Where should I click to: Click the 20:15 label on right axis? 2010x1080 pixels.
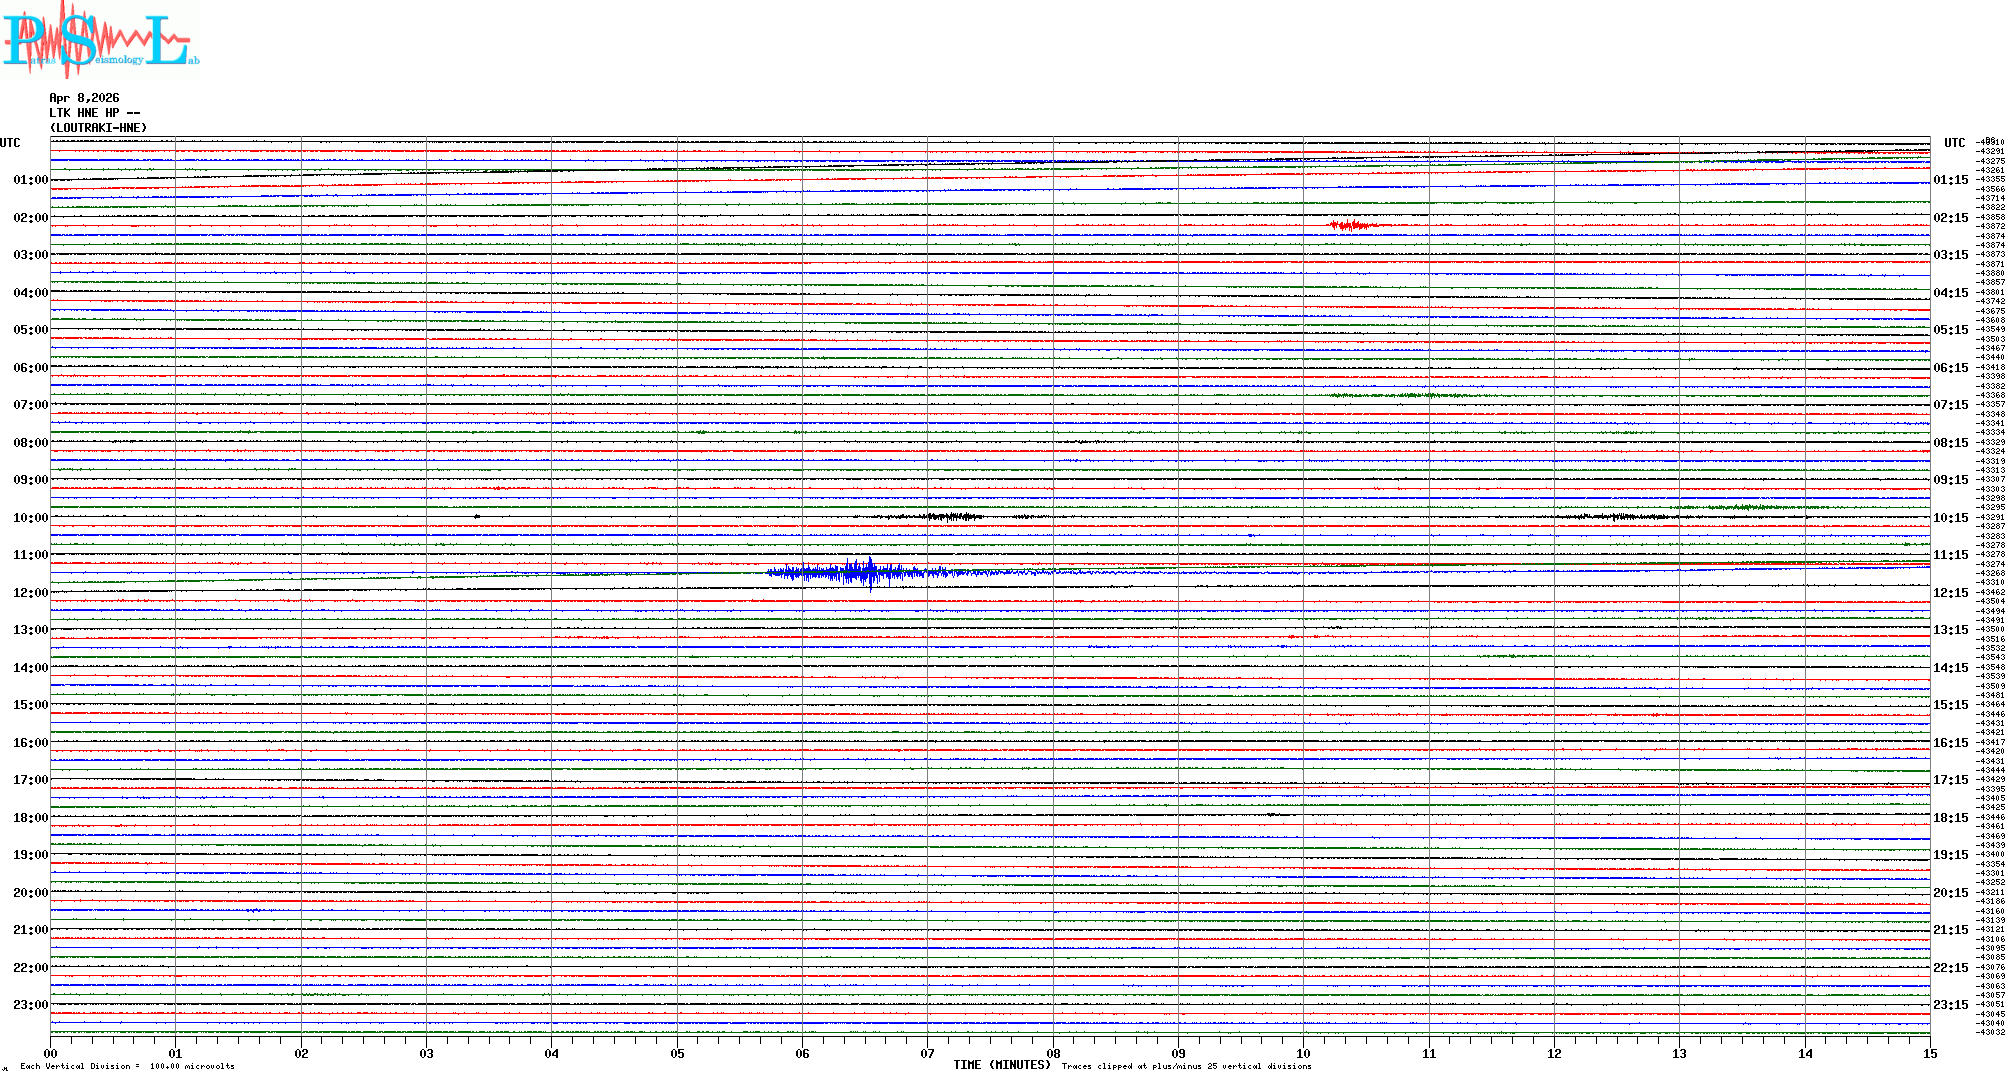click(x=1950, y=893)
